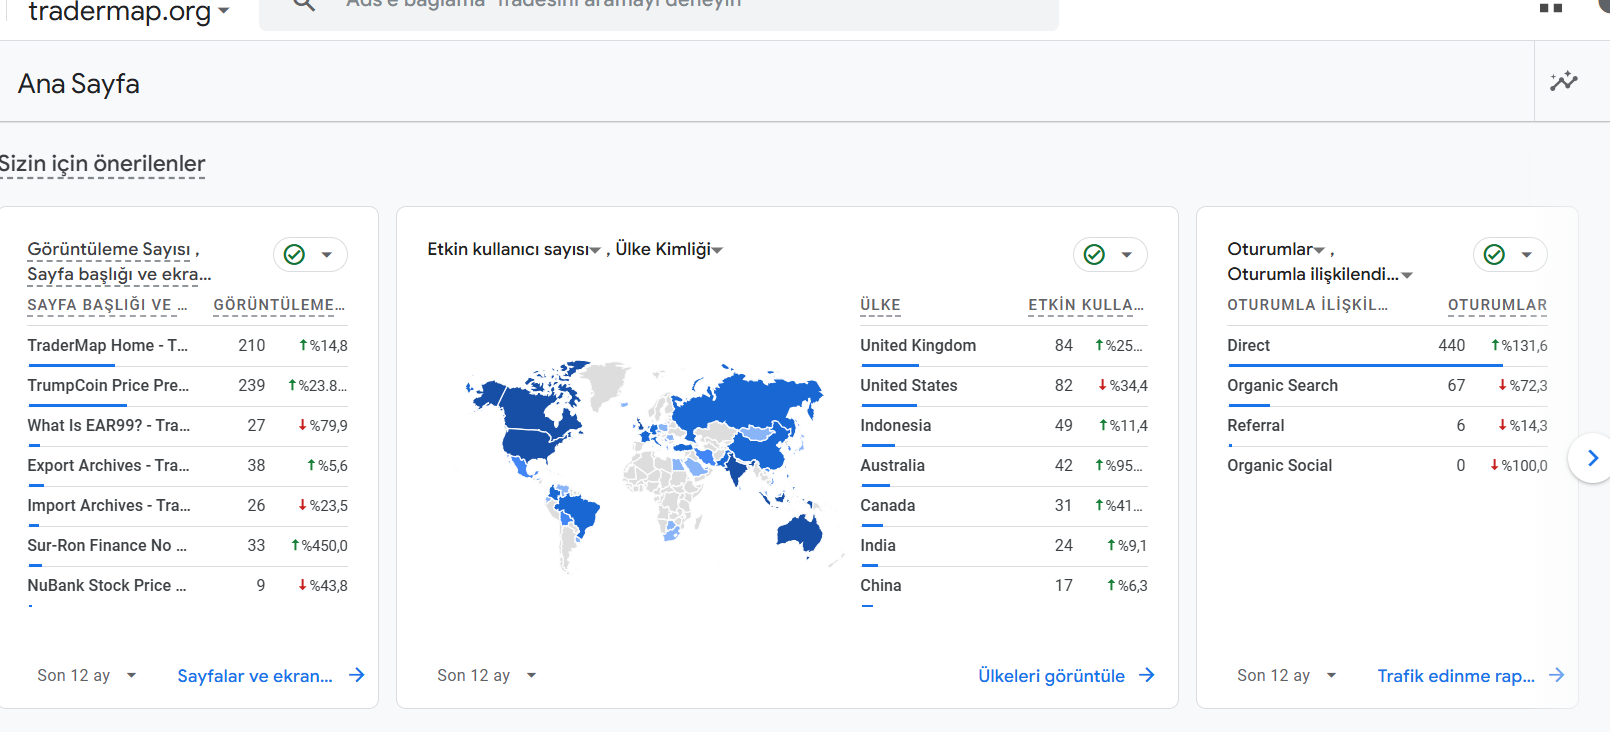The width and height of the screenshot is (1610, 732).
Task: Select United Kingdom country row
Action: (x=1003, y=346)
